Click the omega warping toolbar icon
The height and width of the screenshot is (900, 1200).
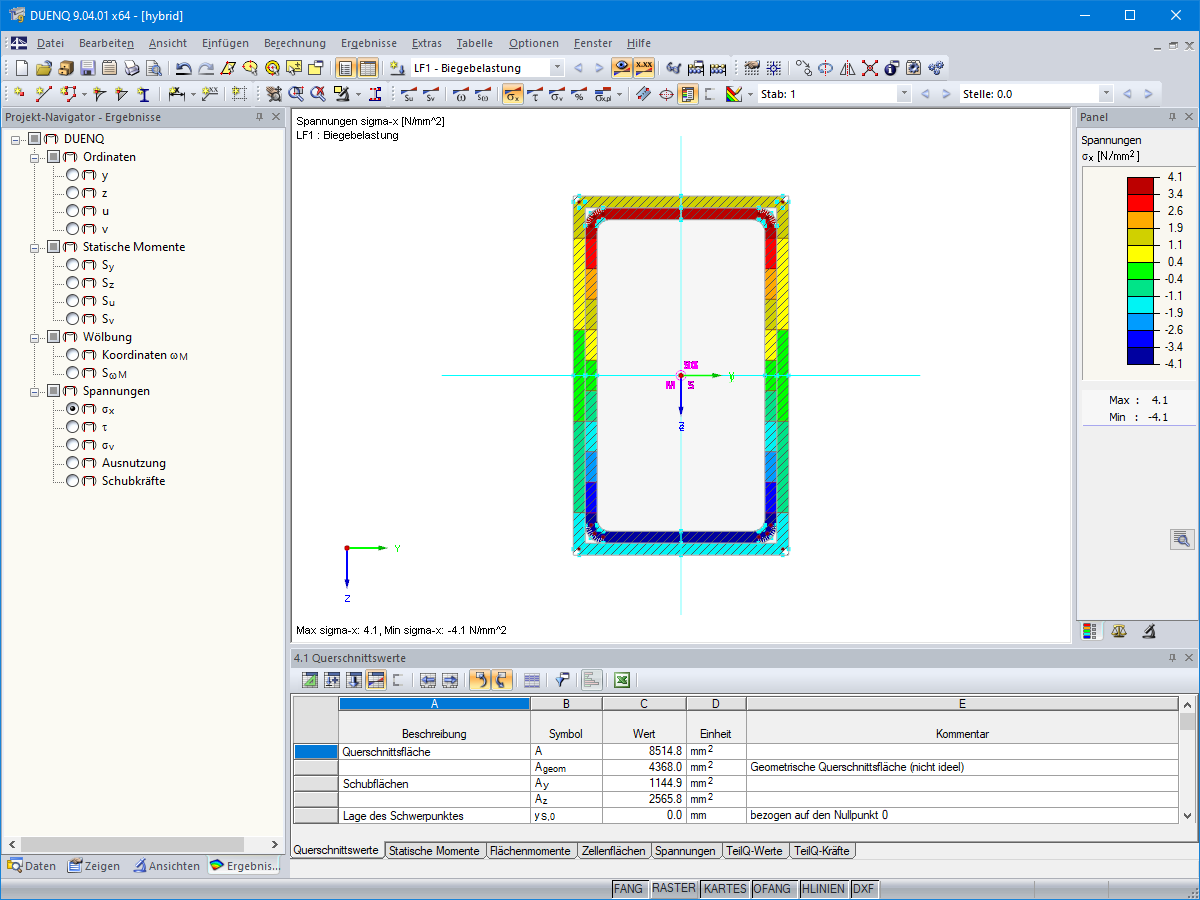pyautogui.click(x=460, y=94)
